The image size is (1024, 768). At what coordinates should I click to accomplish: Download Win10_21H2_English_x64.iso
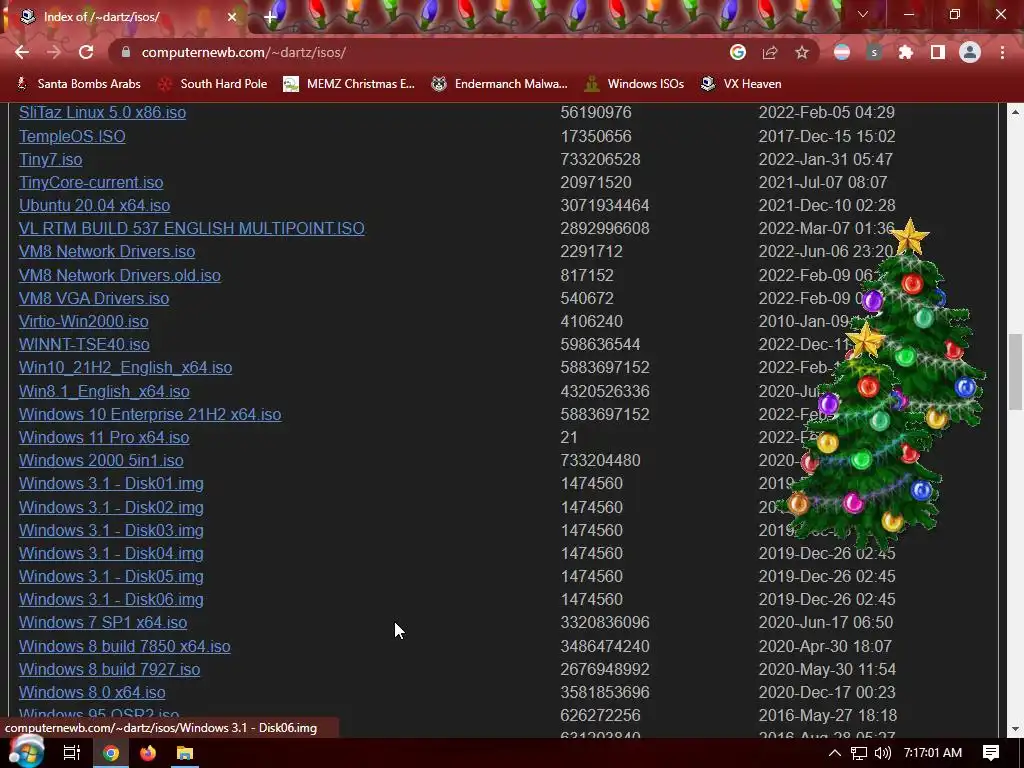(125, 367)
